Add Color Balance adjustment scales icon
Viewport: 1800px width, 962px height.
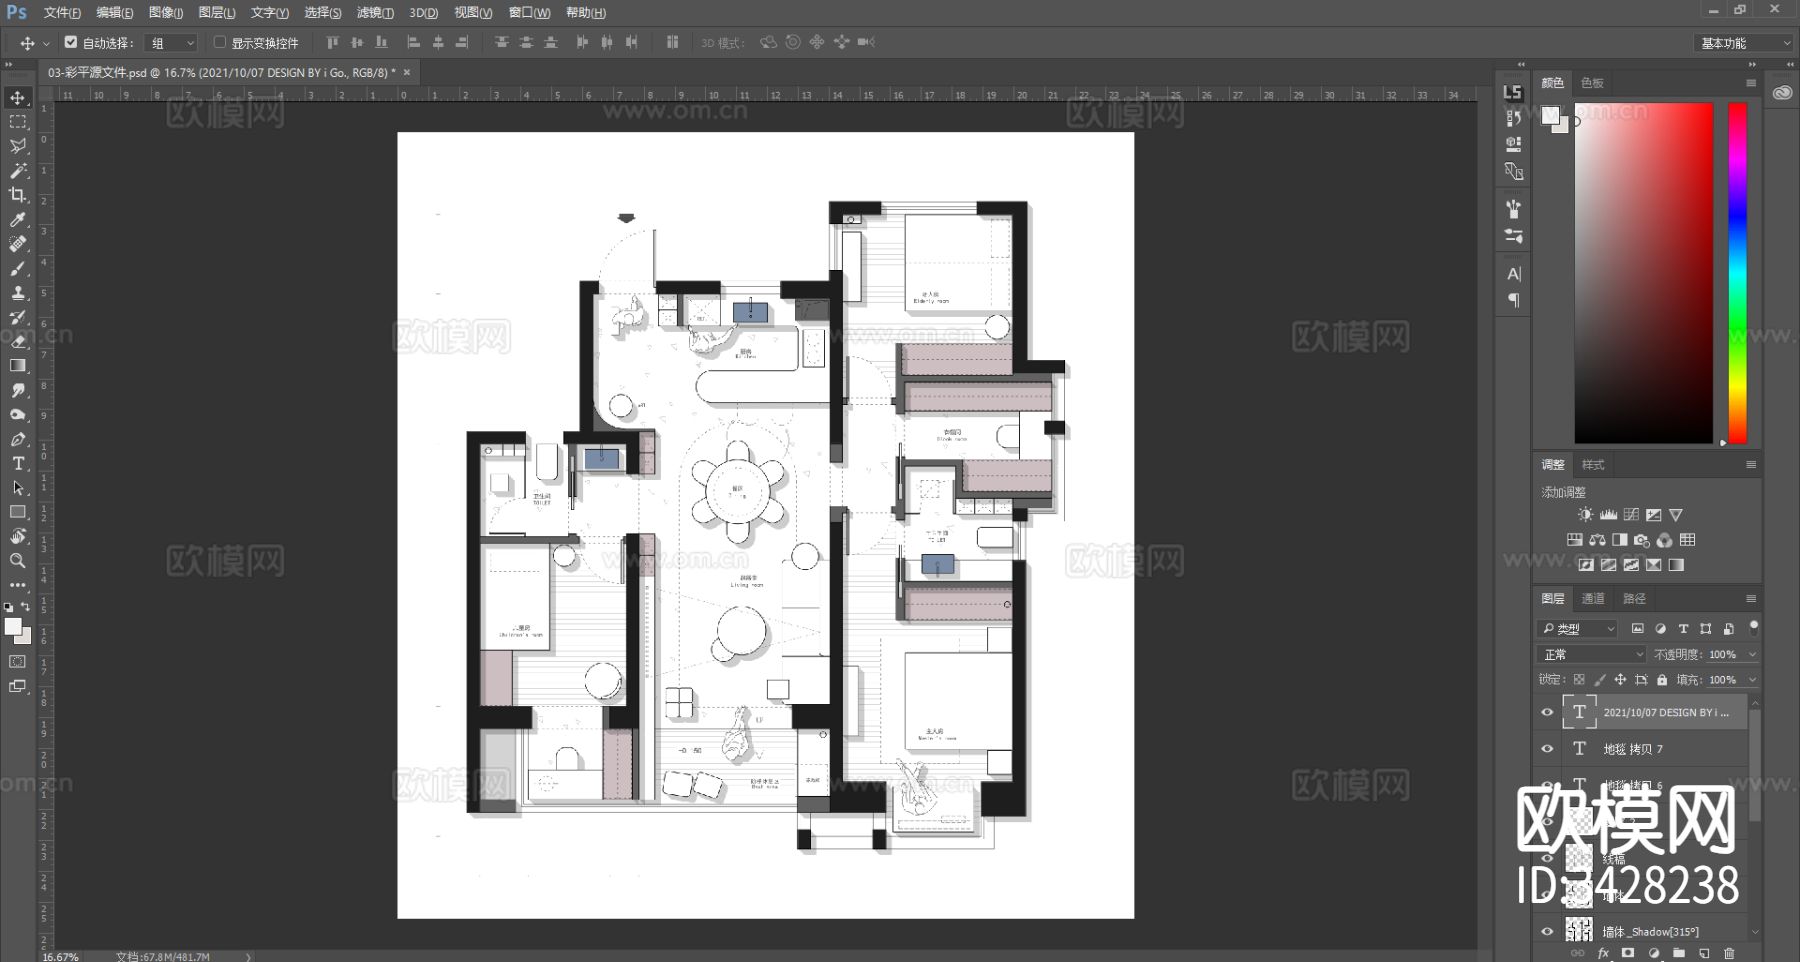tap(1597, 540)
